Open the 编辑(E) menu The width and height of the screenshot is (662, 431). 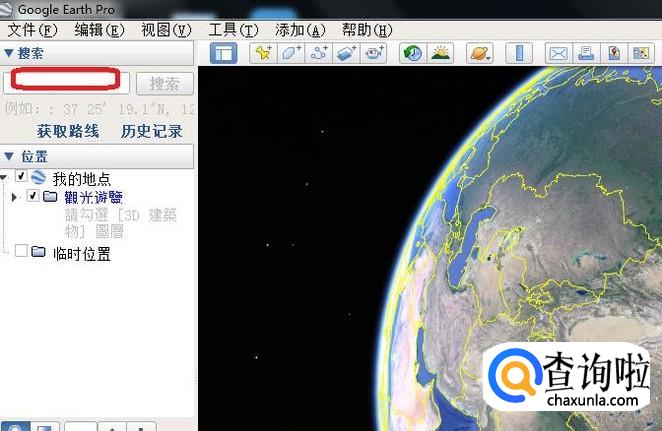tap(99, 30)
